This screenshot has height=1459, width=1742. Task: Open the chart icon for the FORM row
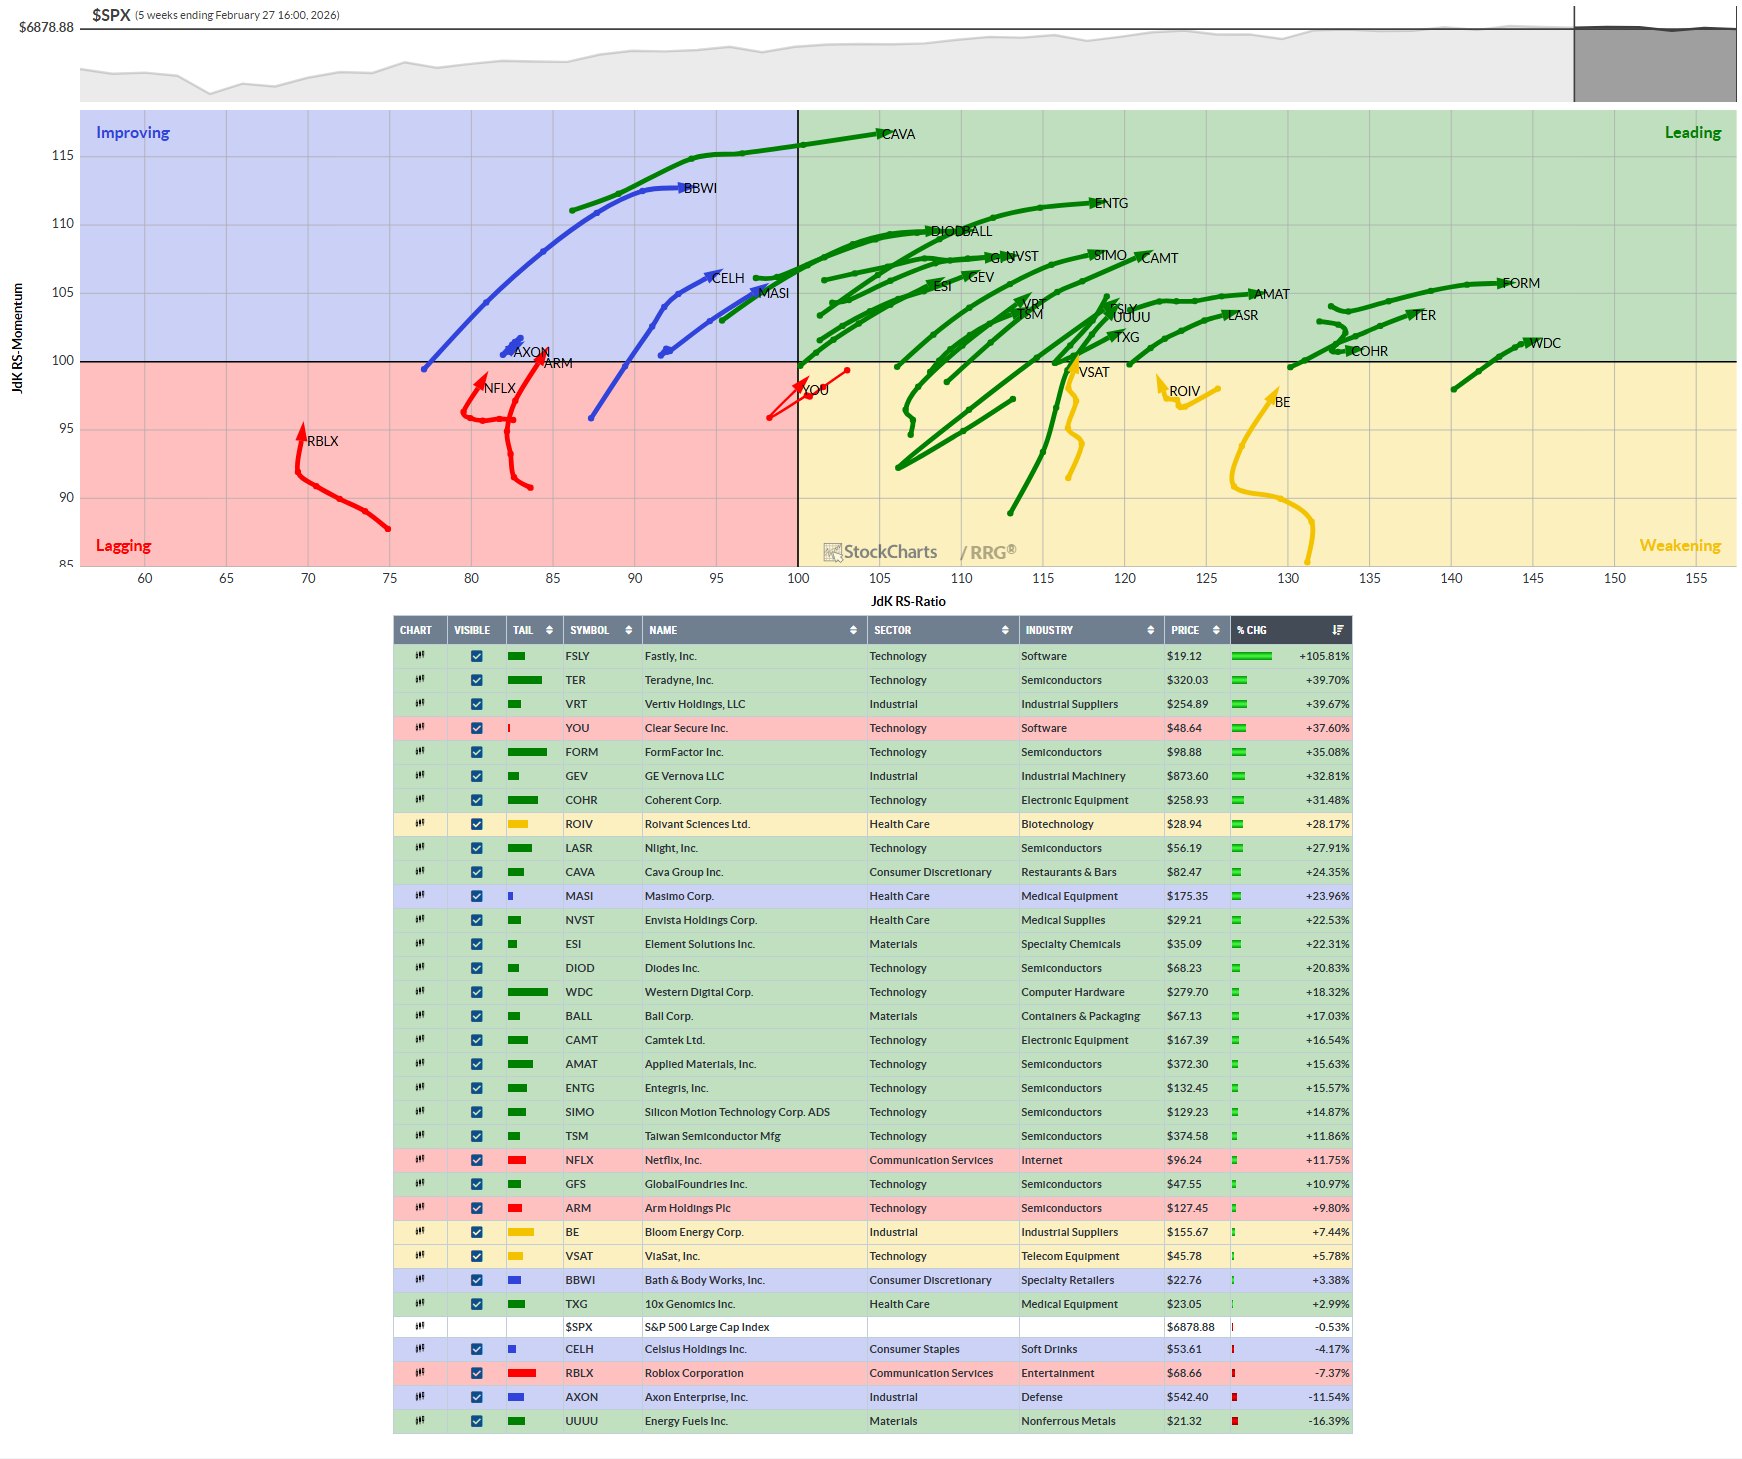420,752
